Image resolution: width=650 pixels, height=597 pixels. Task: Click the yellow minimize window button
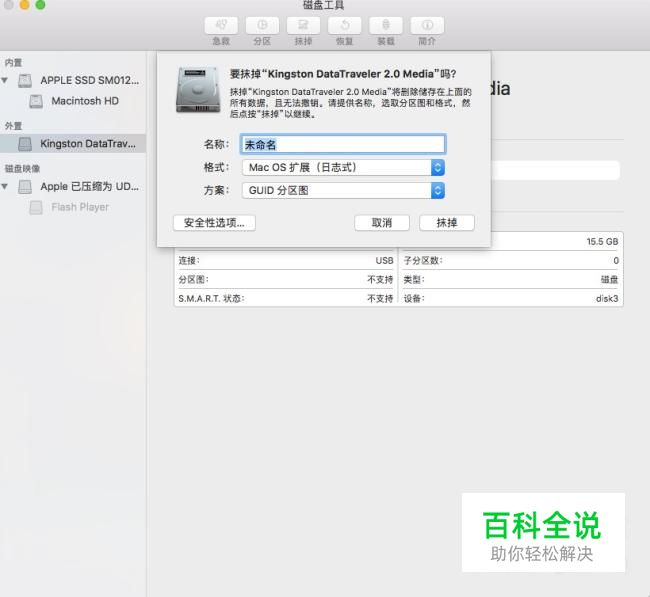pyautogui.click(x=24, y=5)
